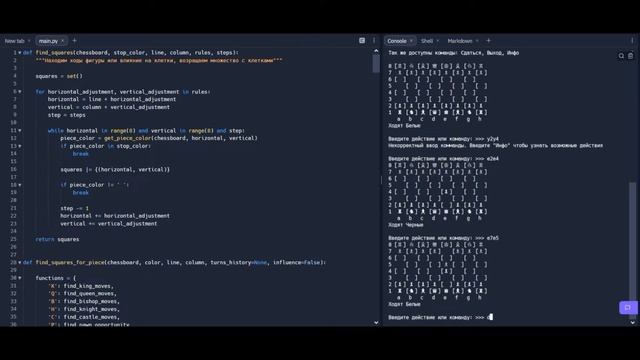
Task: Click 'squares = set()' on line 4
Action: (59, 76)
